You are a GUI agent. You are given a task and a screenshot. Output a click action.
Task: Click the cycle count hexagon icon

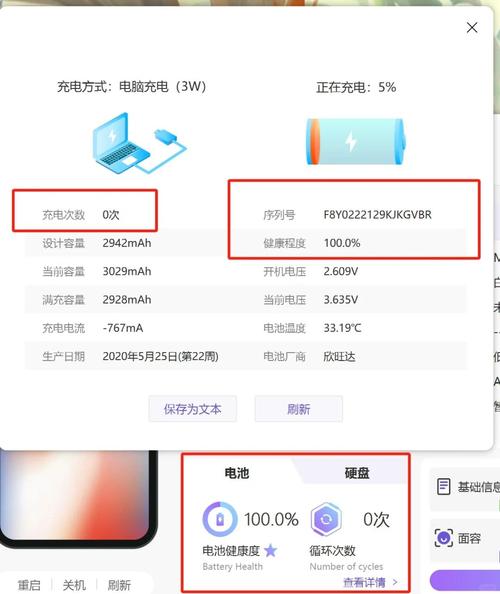tap(326, 519)
